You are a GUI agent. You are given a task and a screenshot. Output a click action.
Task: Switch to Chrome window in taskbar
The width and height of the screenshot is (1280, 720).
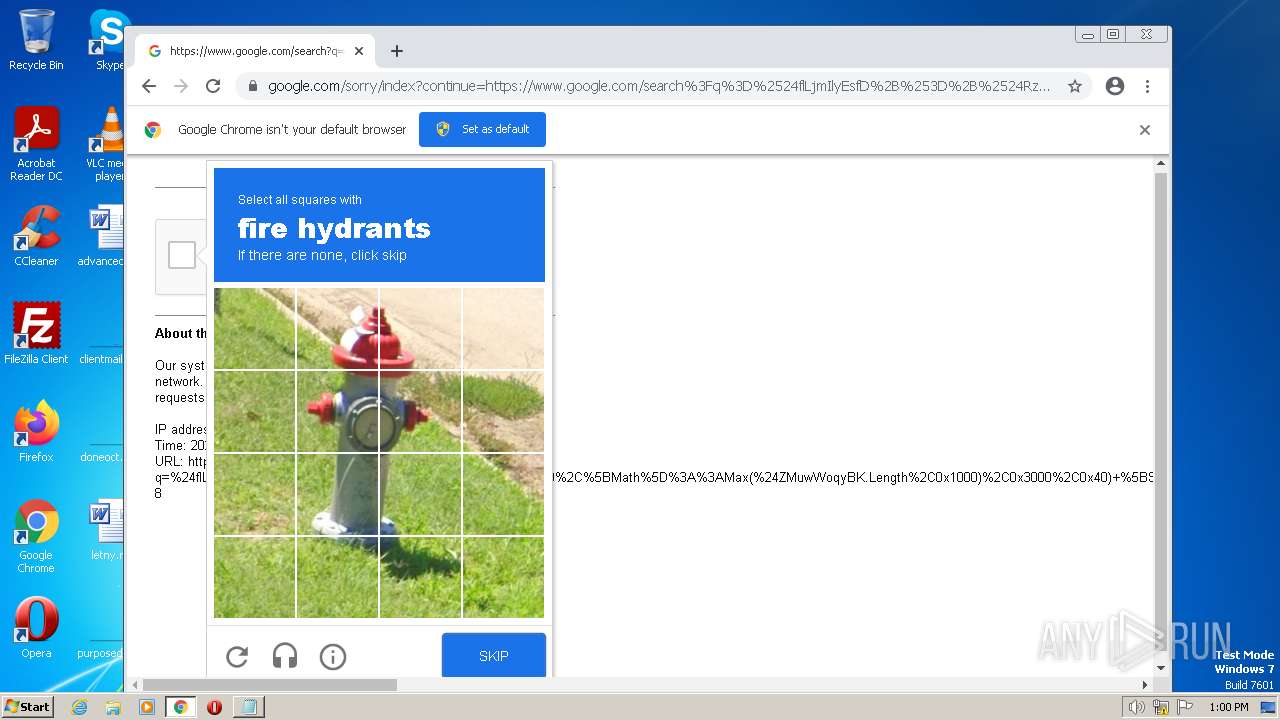(181, 707)
